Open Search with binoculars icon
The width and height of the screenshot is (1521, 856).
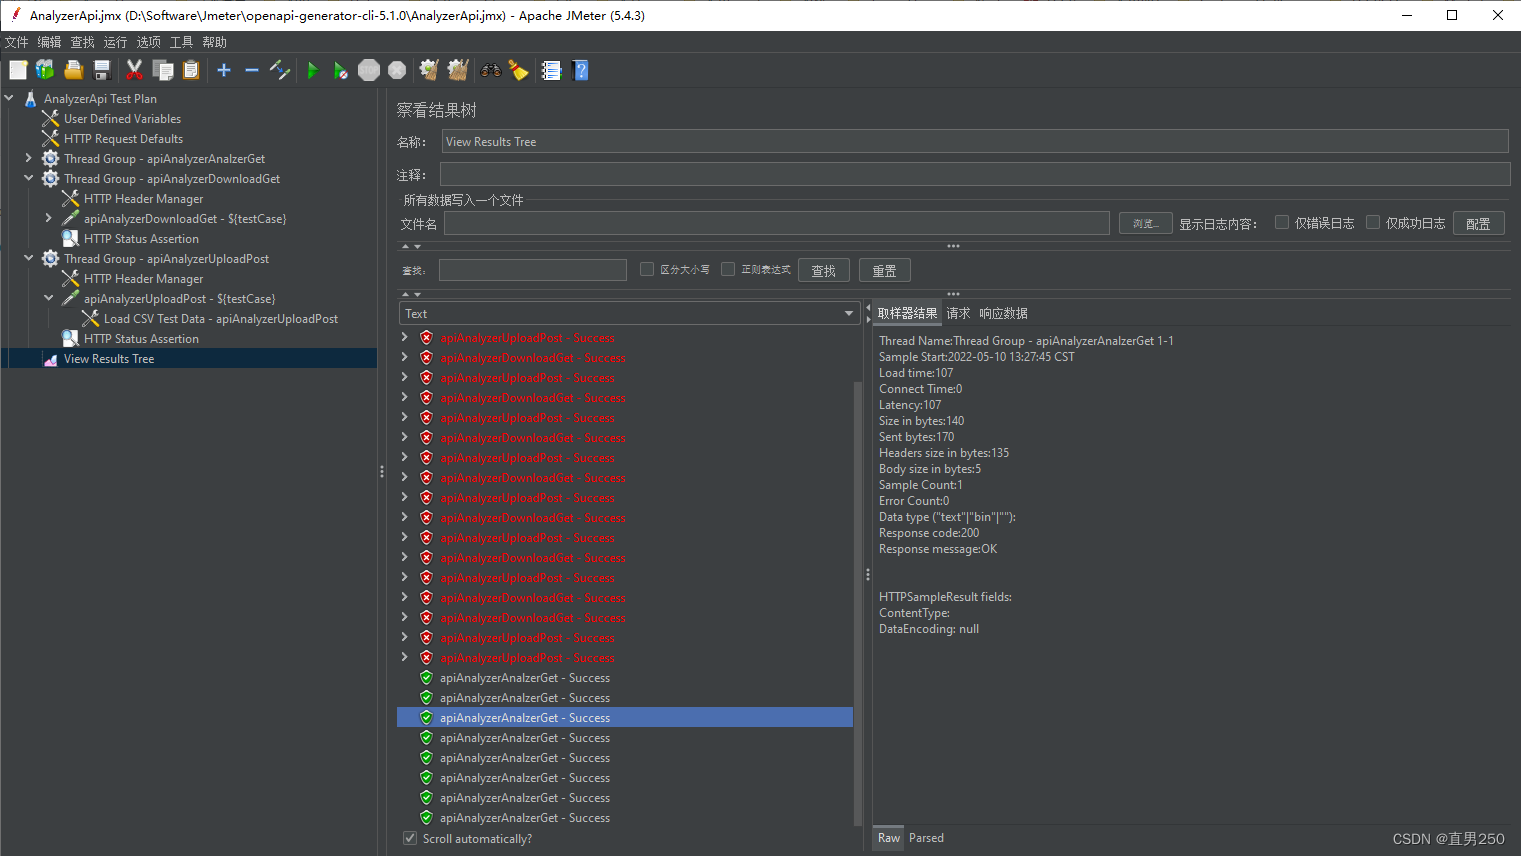click(x=491, y=70)
